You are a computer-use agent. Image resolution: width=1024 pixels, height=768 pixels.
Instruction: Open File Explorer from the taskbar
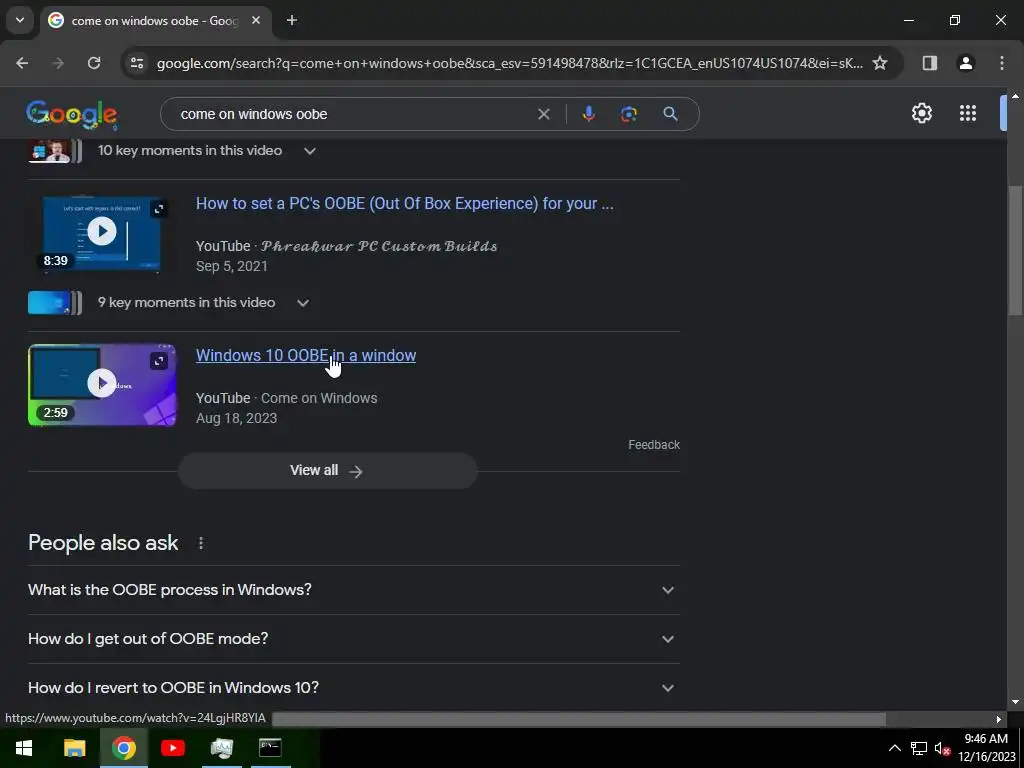point(74,748)
